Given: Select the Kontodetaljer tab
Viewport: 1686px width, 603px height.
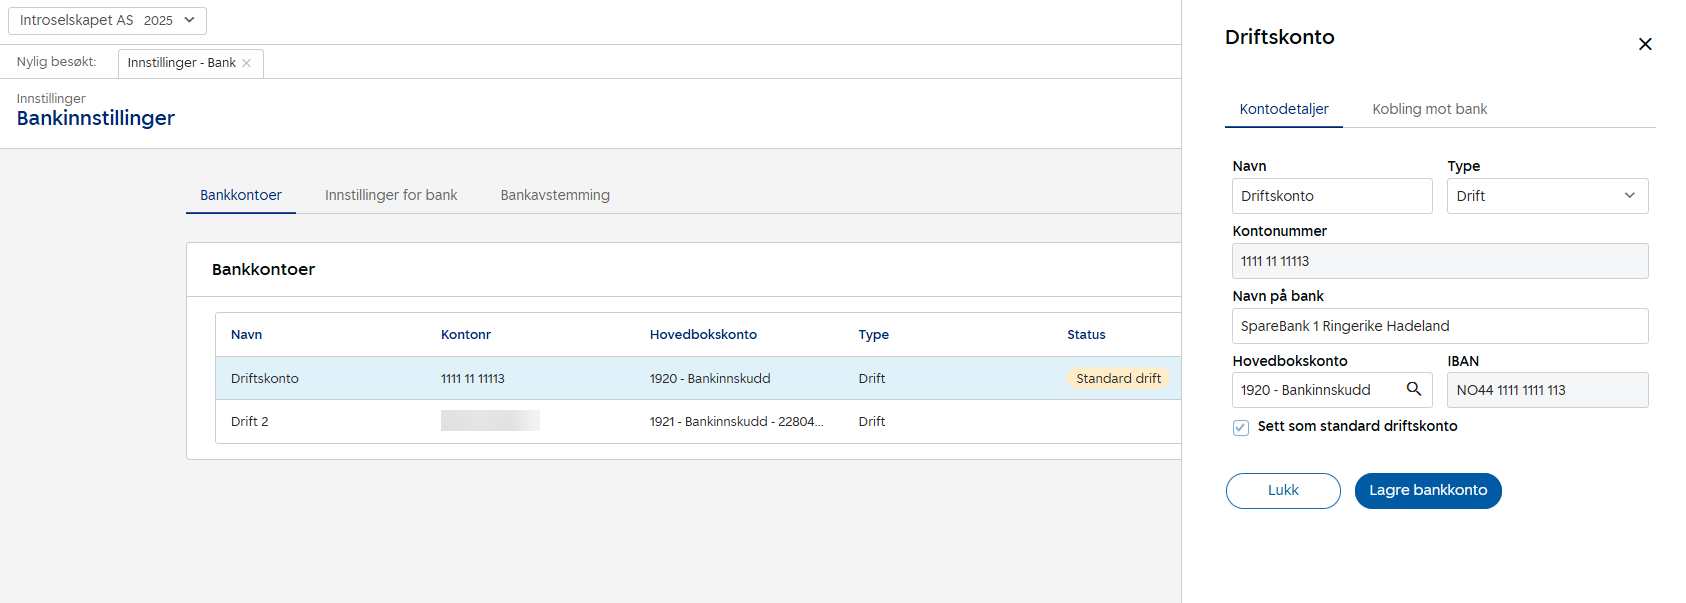Looking at the screenshot, I should pos(1283,109).
